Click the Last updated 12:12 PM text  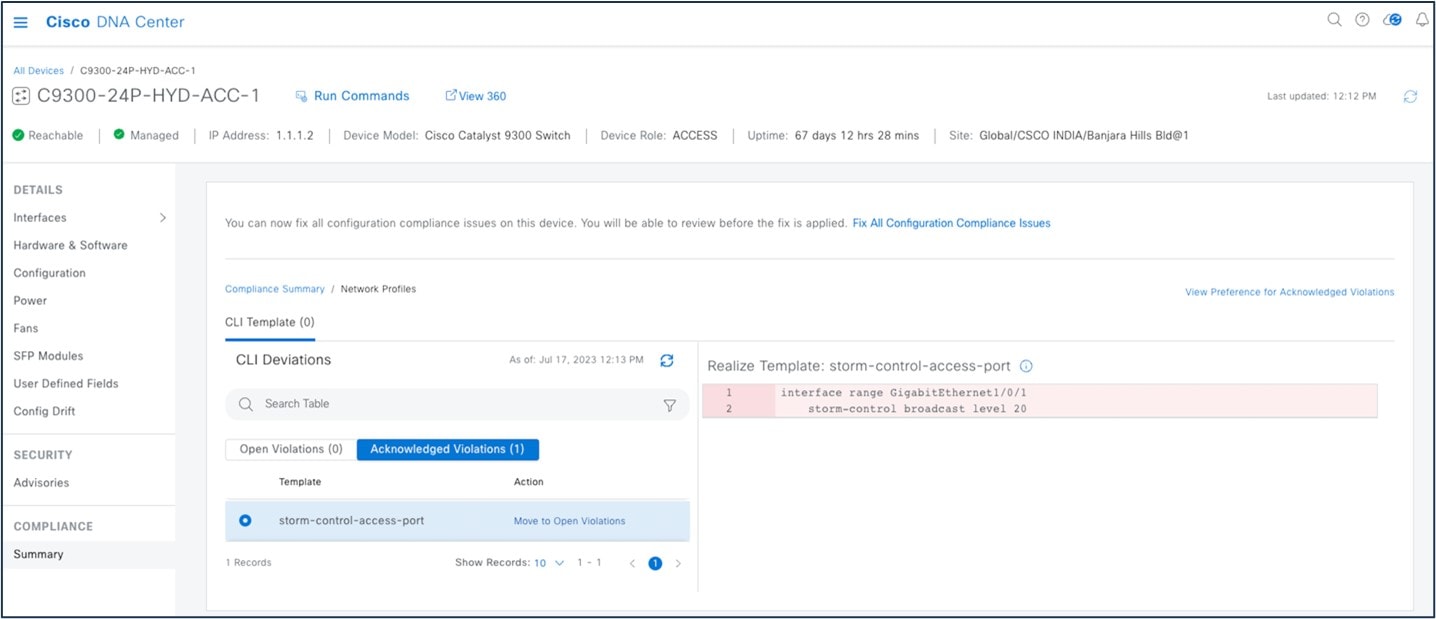(x=1321, y=96)
